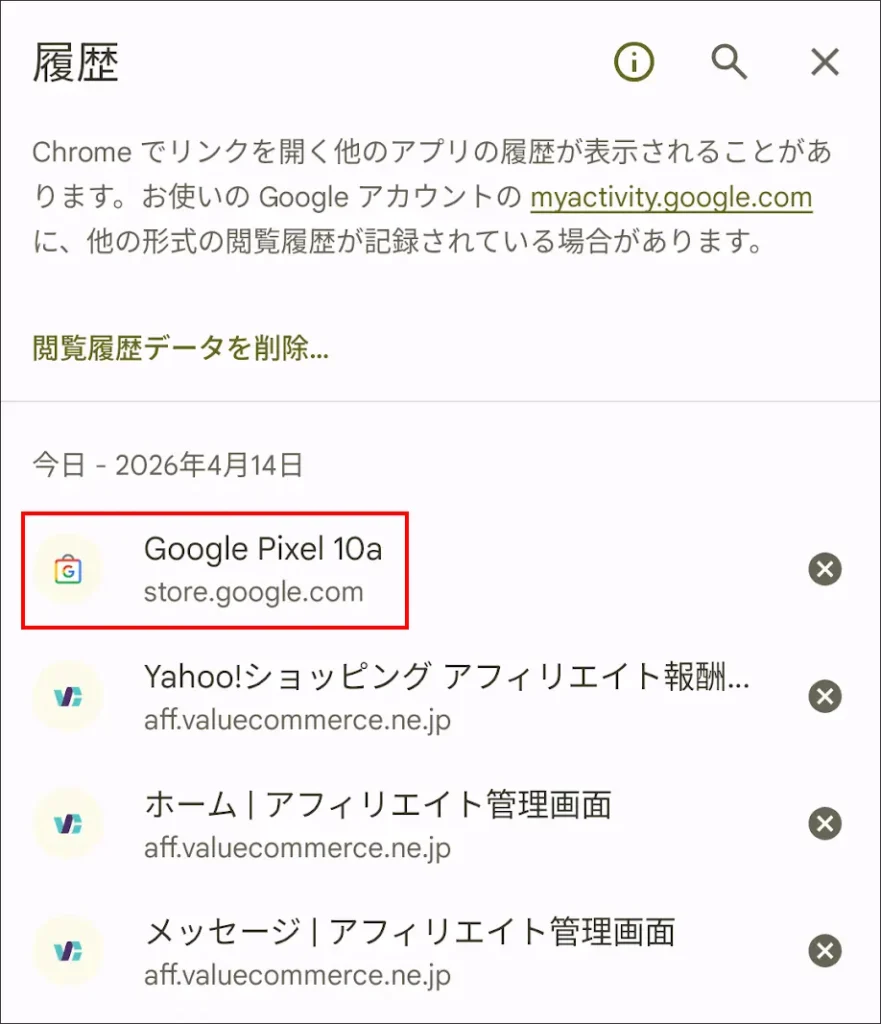The height and width of the screenshot is (1024, 881).
Task: Click ValueCommerce favicon beside メッセージ entry
Action: click(67, 951)
